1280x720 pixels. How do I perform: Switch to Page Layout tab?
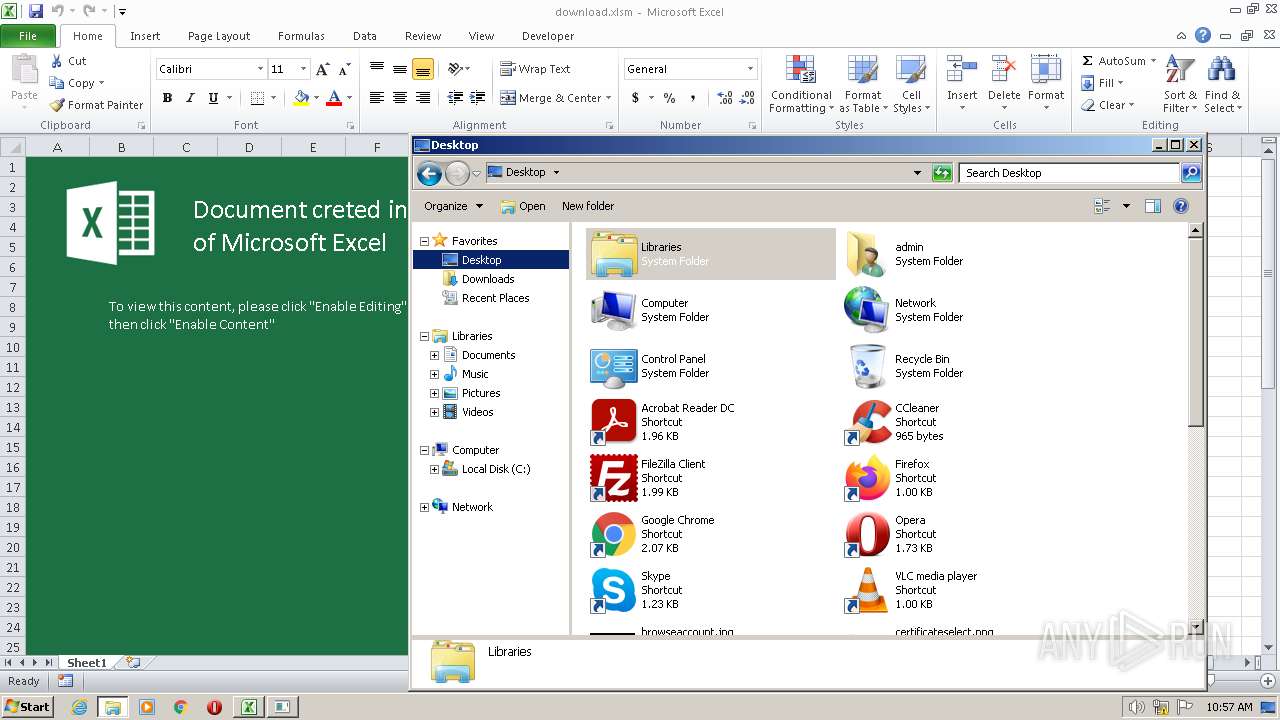219,36
